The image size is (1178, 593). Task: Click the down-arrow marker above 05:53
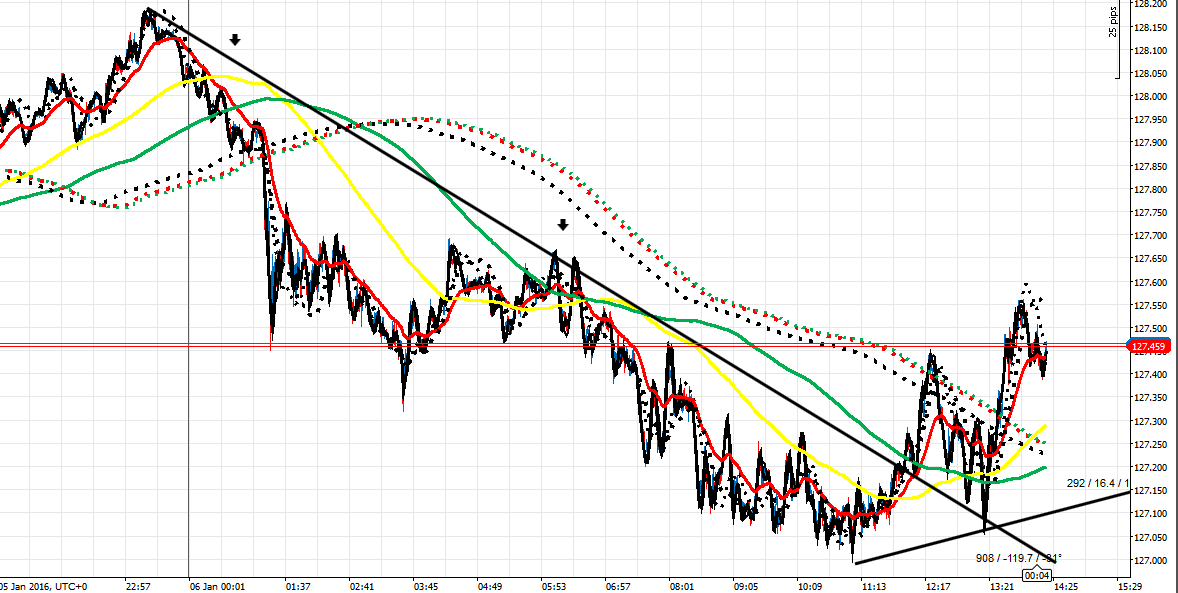563,225
